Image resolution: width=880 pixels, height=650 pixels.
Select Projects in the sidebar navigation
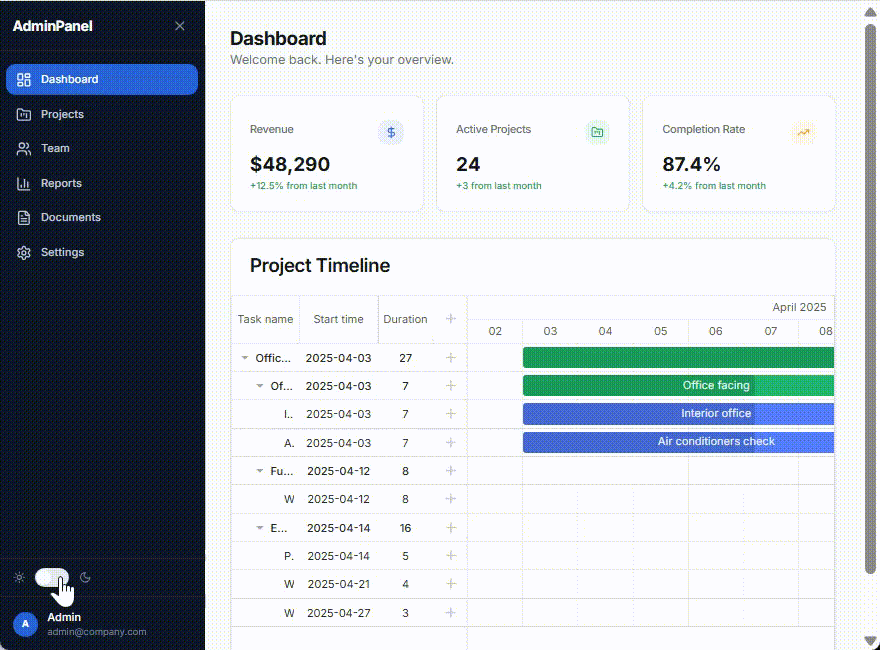click(x=60, y=114)
